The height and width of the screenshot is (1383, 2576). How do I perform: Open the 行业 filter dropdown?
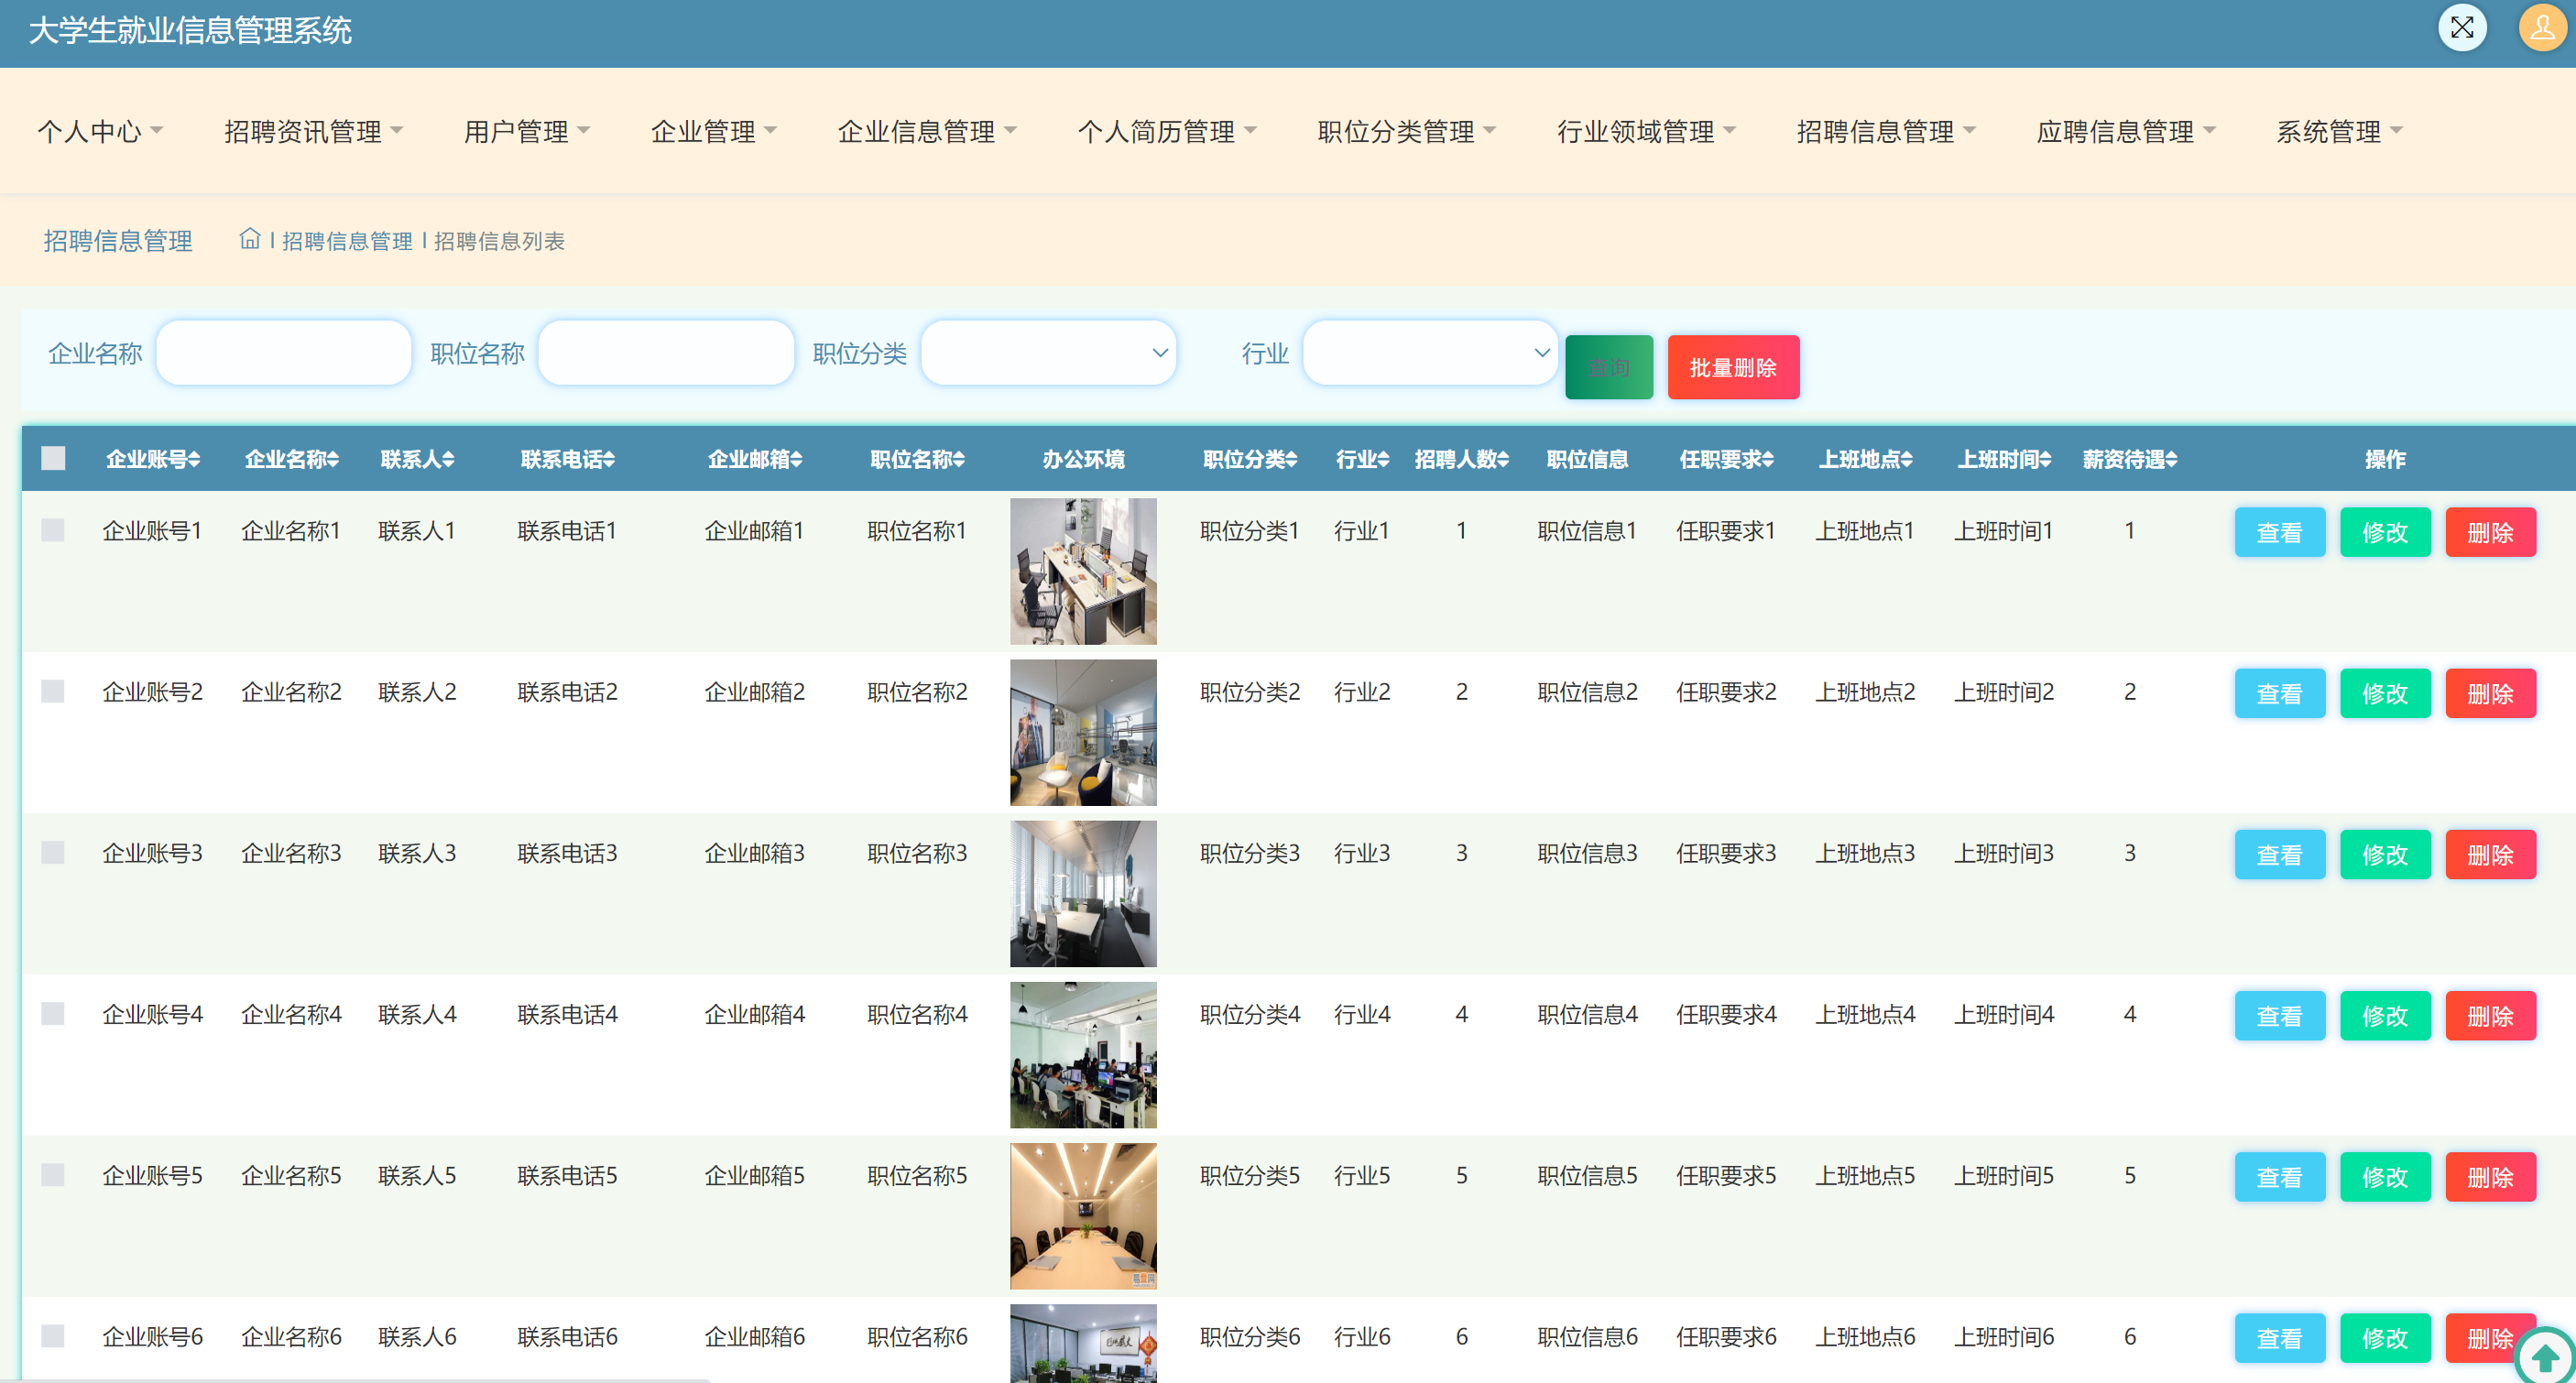click(1430, 352)
